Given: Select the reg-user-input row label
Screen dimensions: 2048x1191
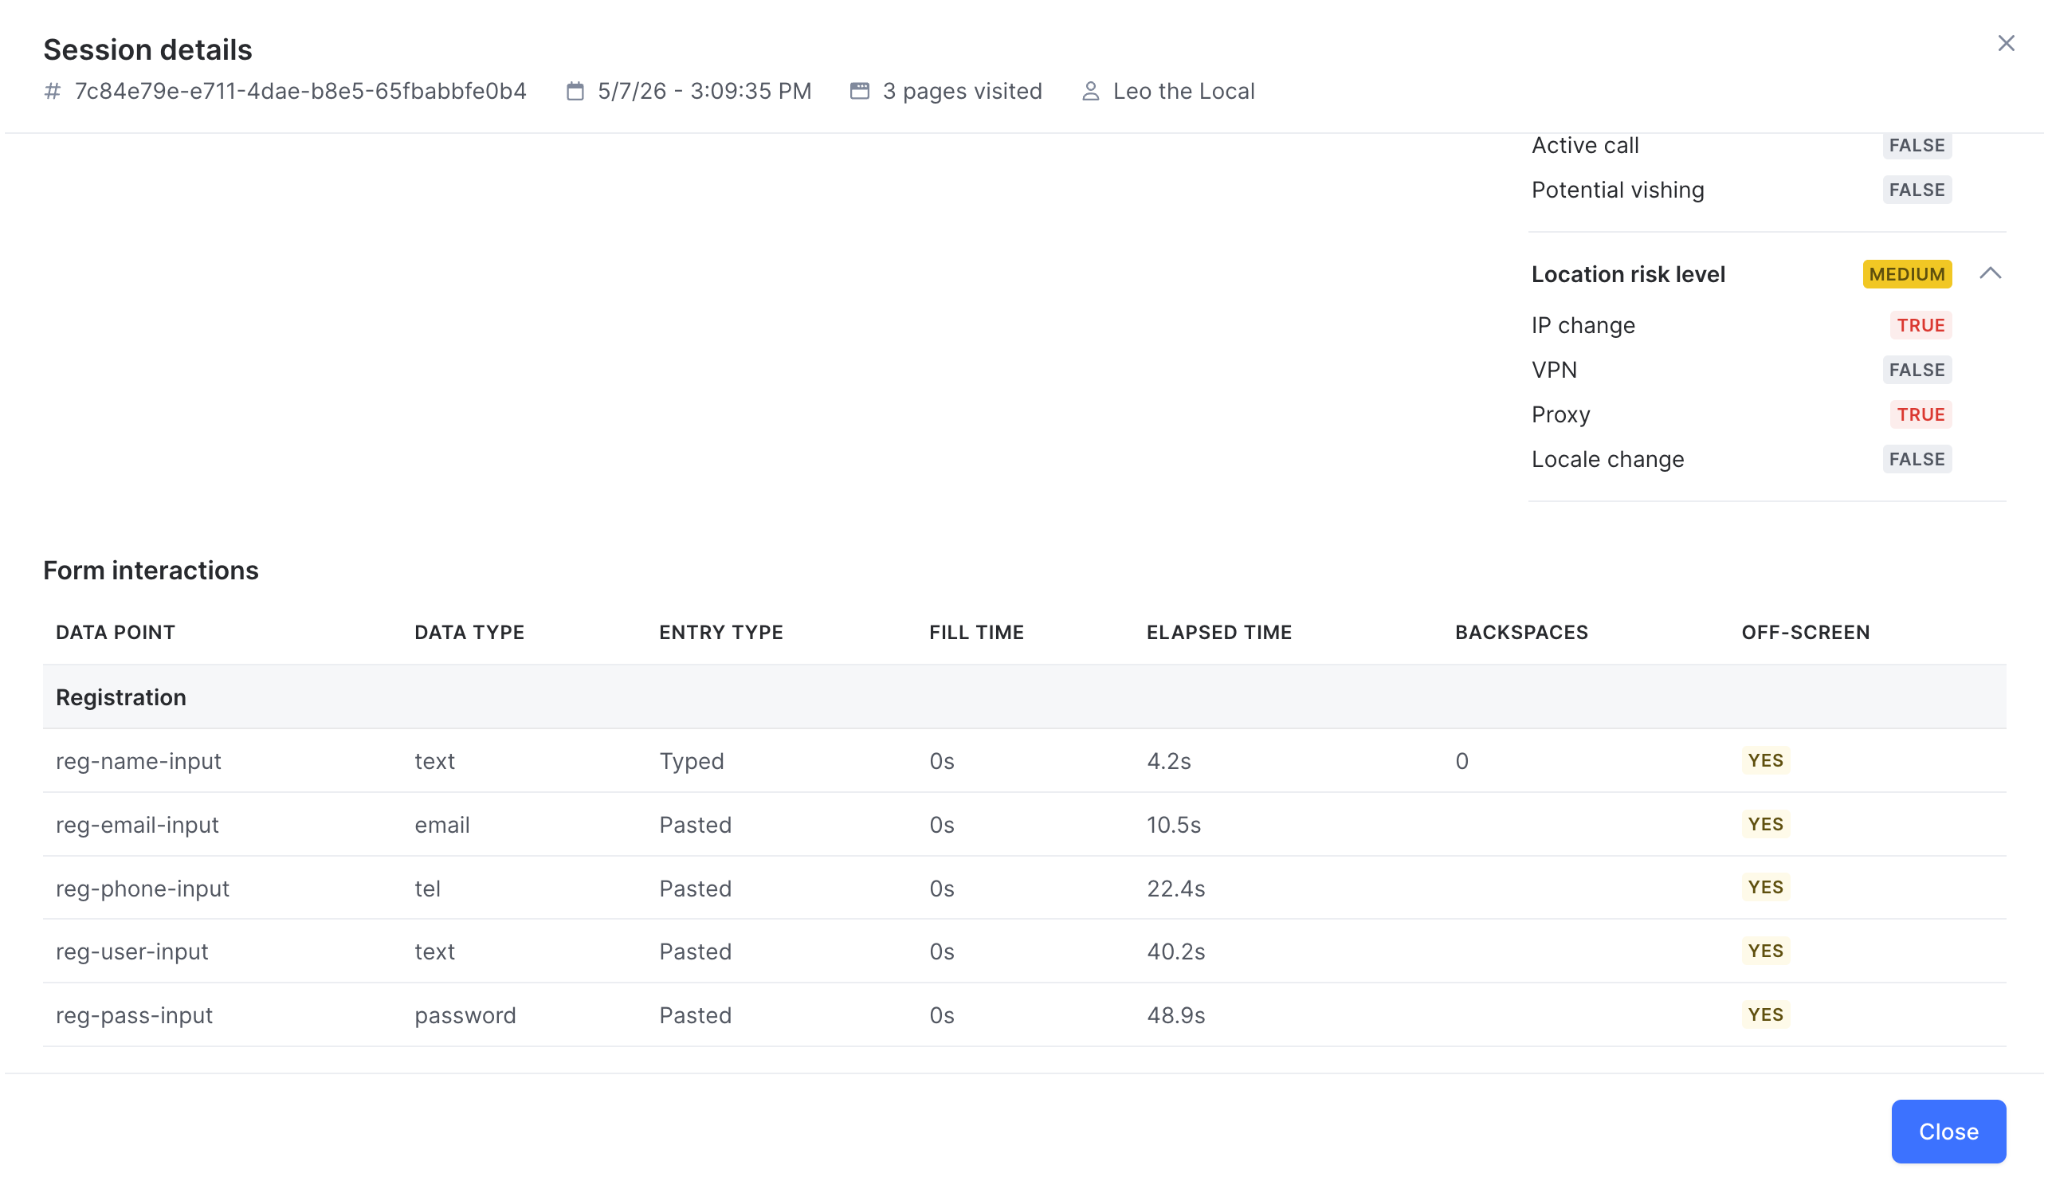Looking at the screenshot, I should [132, 951].
